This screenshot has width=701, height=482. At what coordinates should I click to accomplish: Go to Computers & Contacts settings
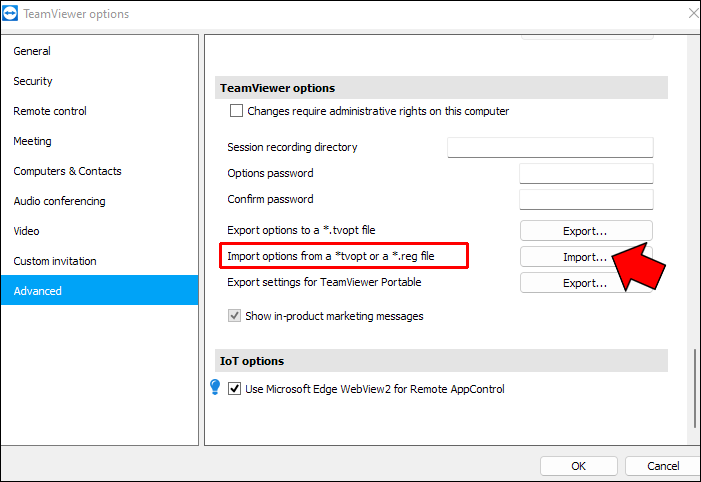coord(67,171)
